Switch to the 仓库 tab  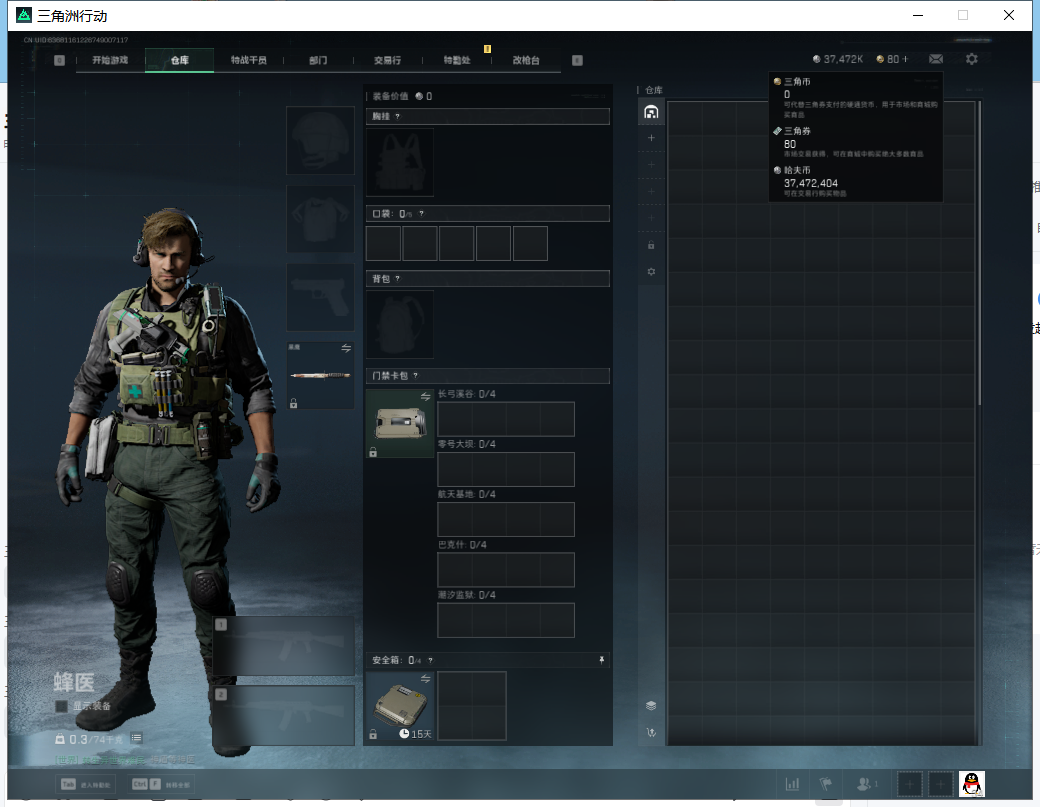[179, 60]
